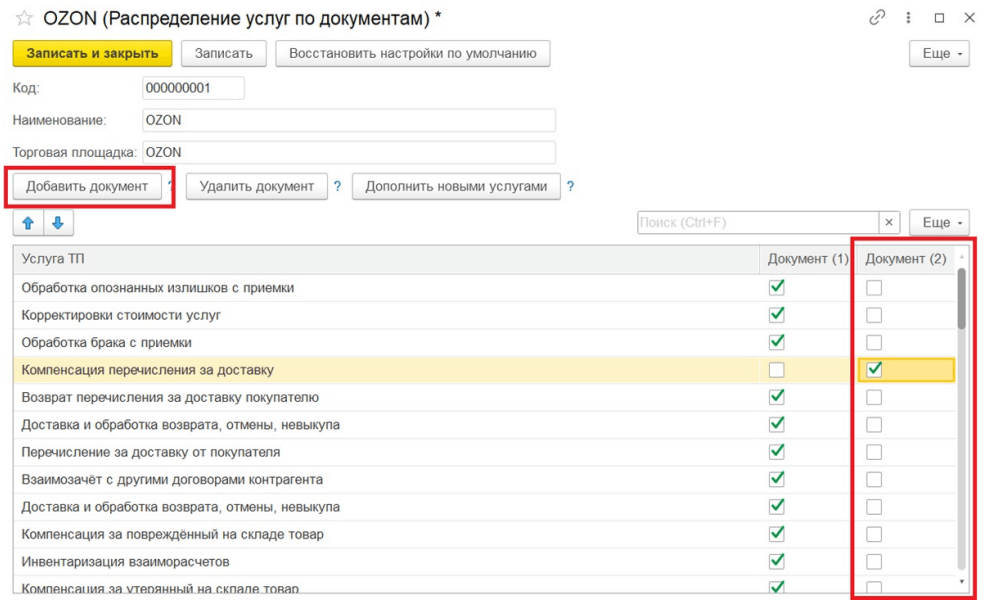
Task: Open the three-dot options menu icon
Action: (x=908, y=18)
